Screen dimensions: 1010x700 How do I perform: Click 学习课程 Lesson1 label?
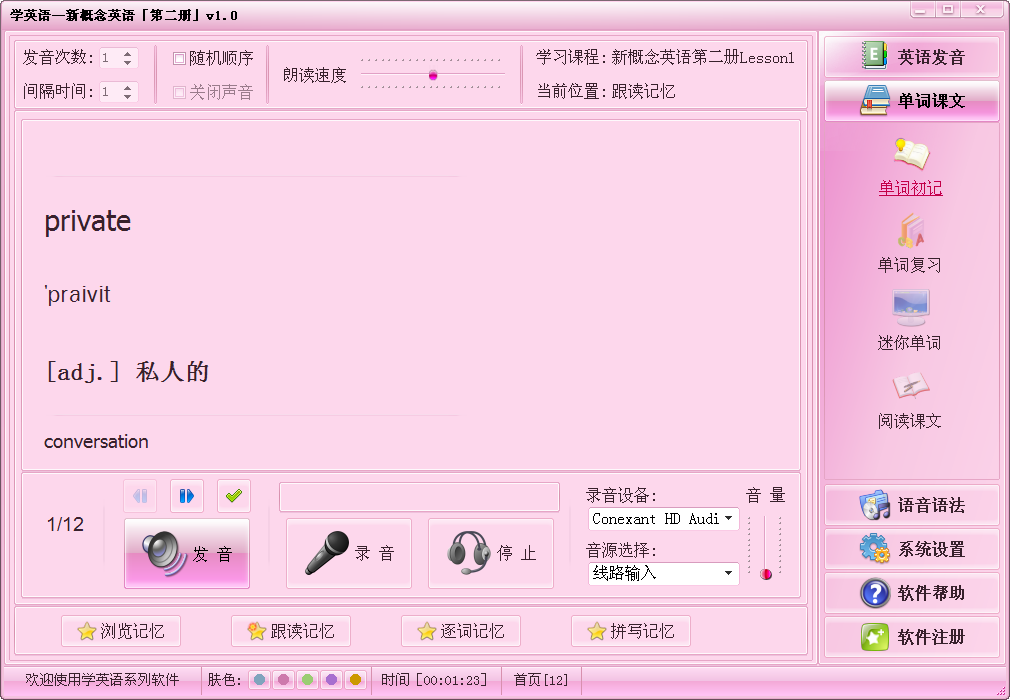pyautogui.click(x=665, y=57)
